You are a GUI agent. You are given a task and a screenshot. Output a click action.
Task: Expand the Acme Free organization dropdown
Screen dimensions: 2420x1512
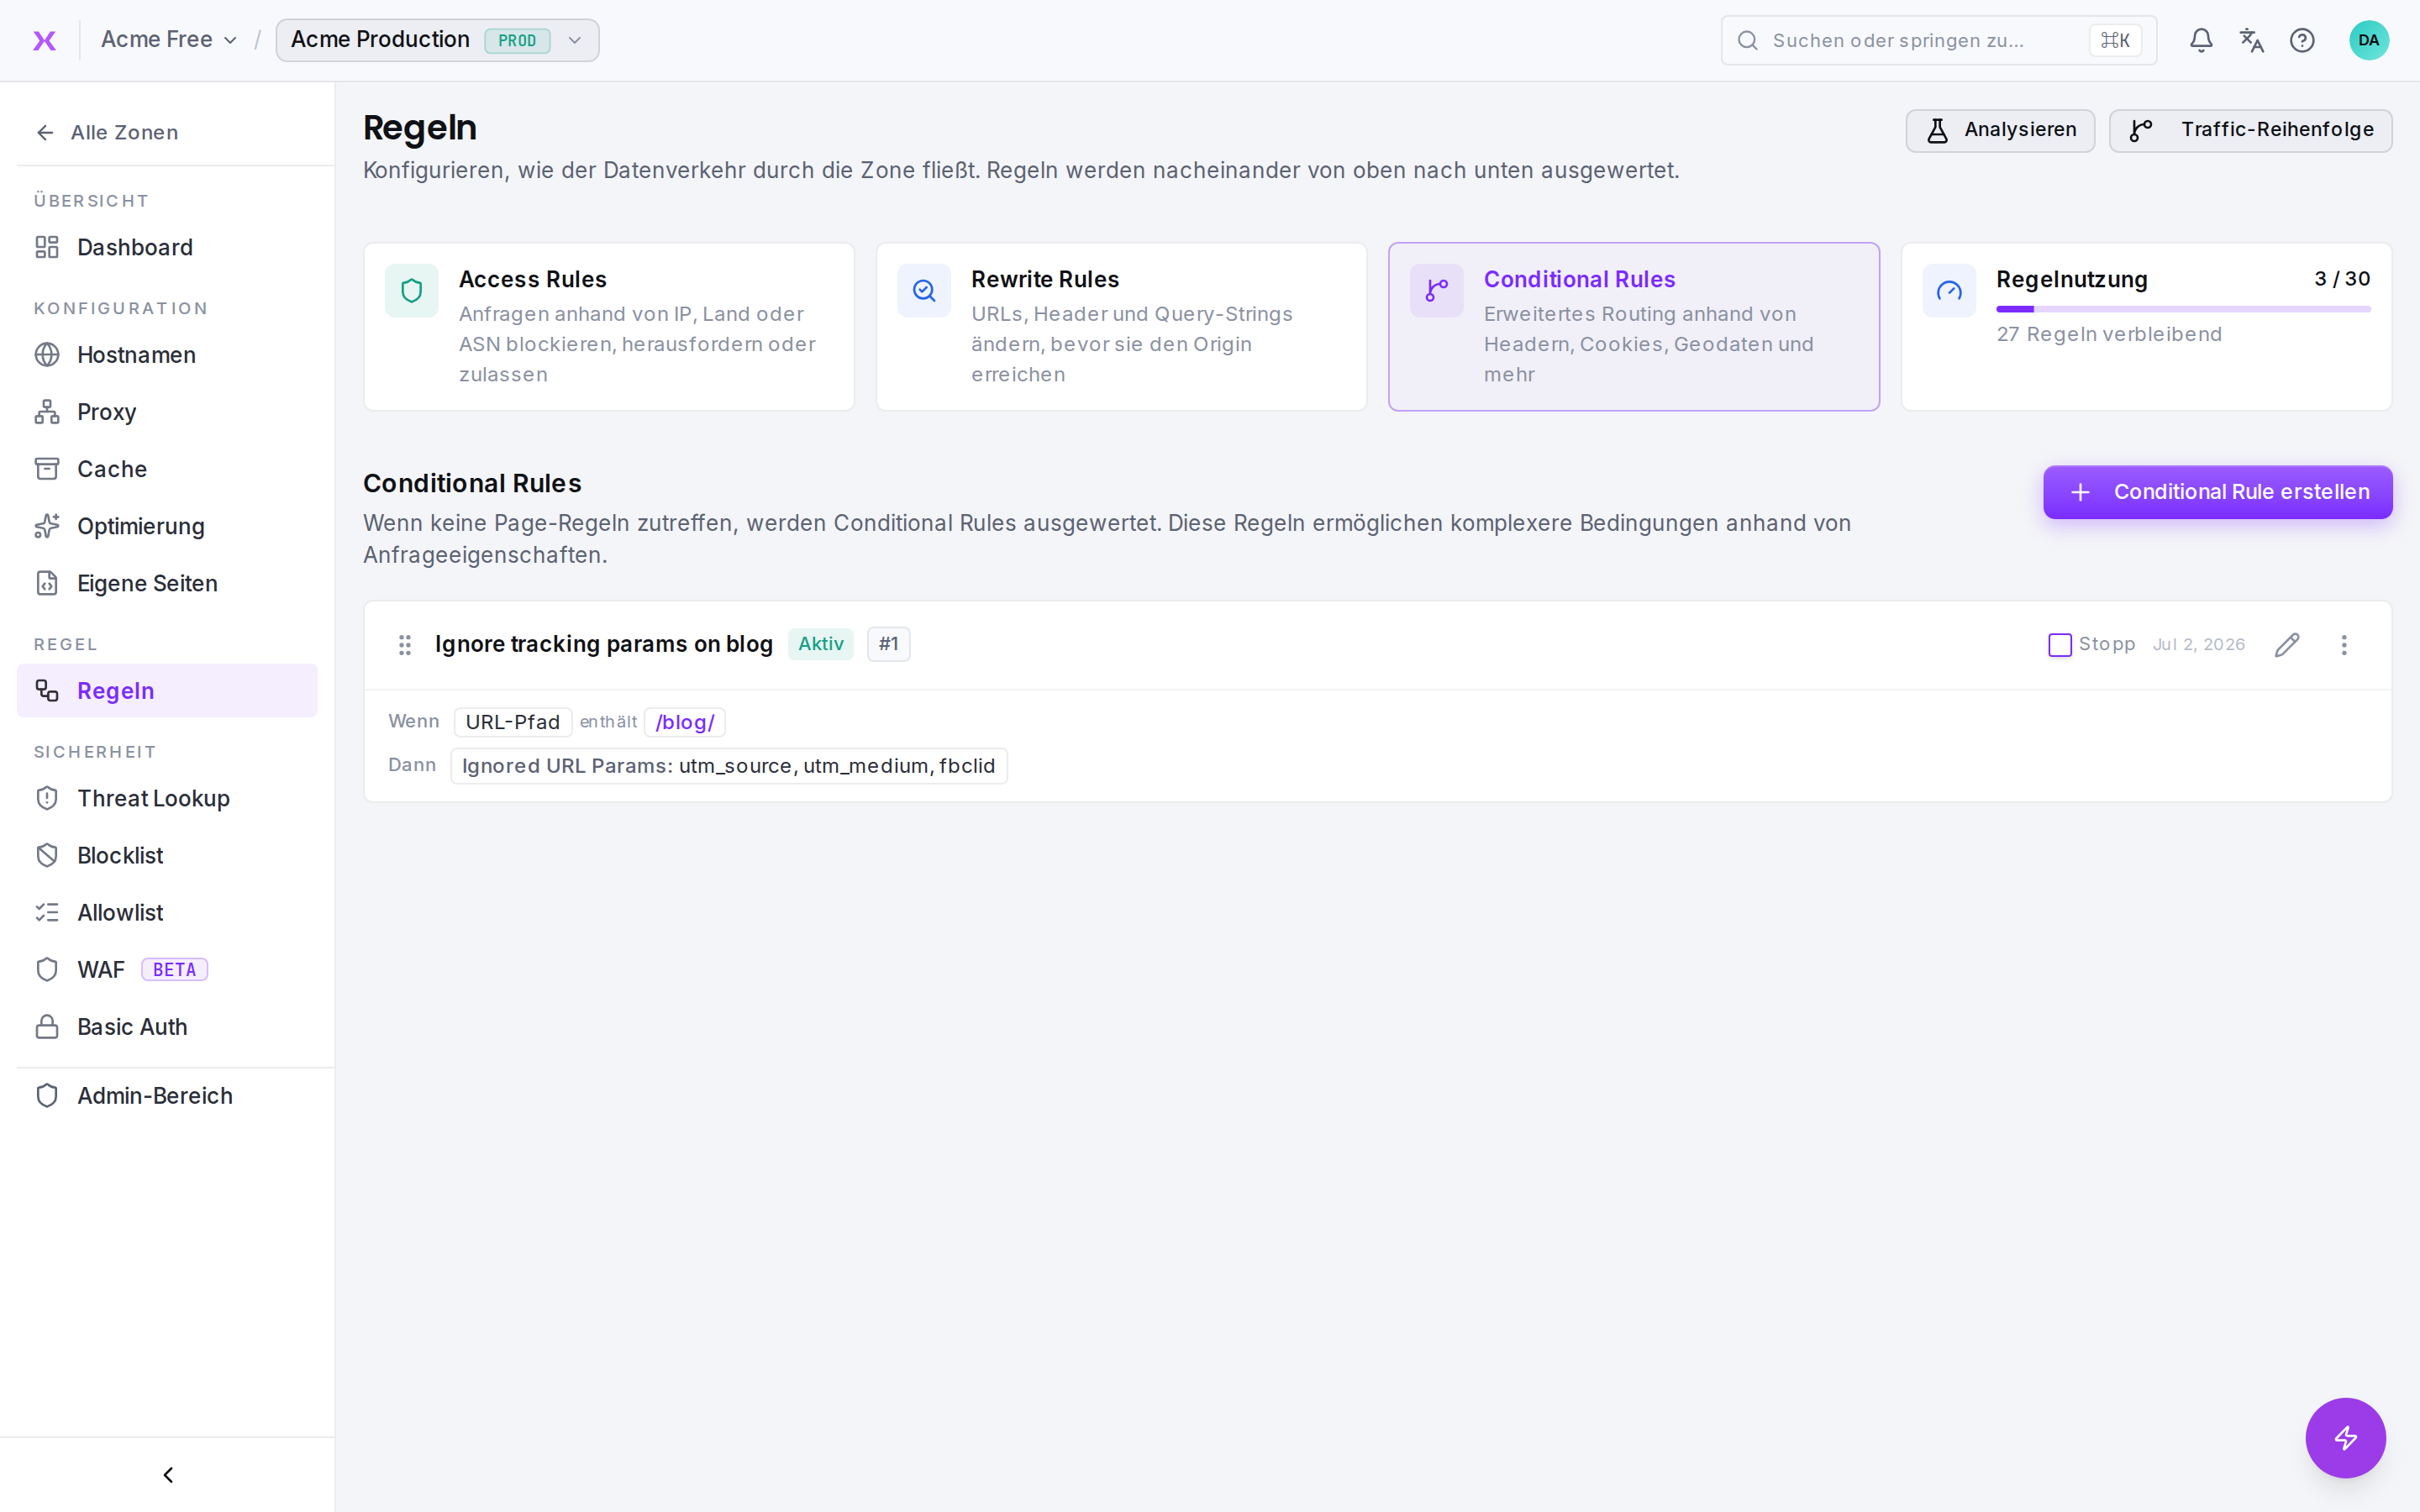[168, 40]
